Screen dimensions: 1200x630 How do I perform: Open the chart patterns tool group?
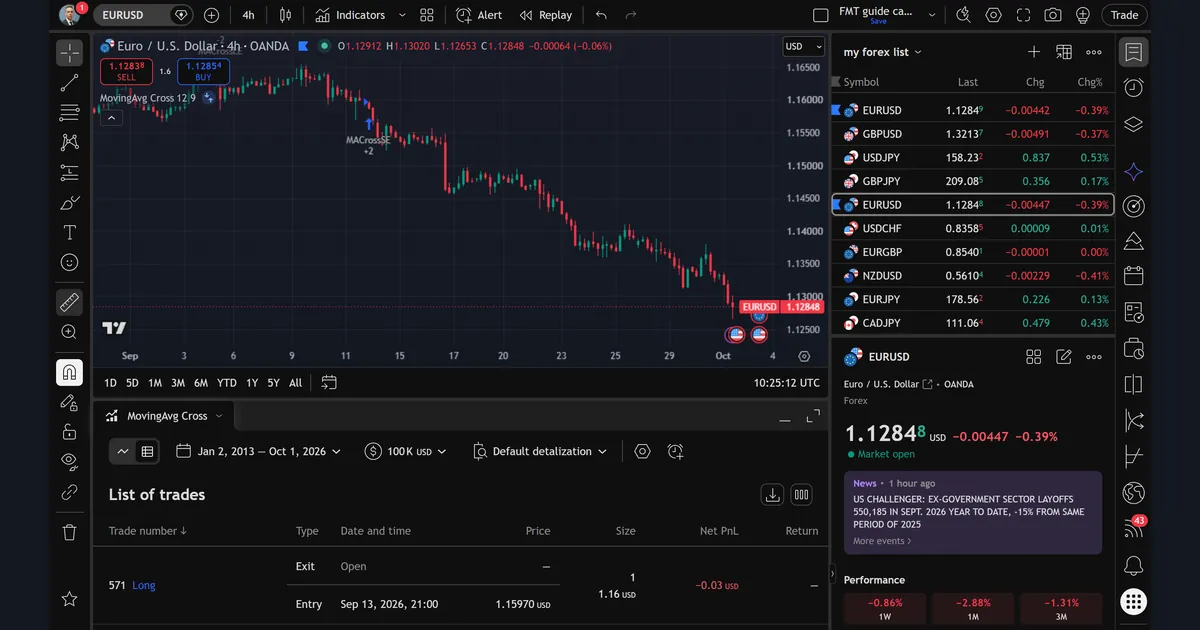click(69, 142)
